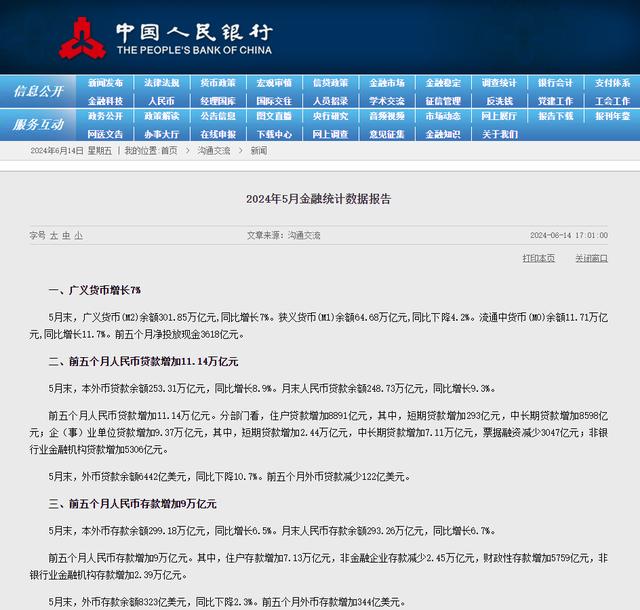This screenshot has width=640, height=610.
Task: Open 意见征集 navigation item
Action: pos(387,134)
